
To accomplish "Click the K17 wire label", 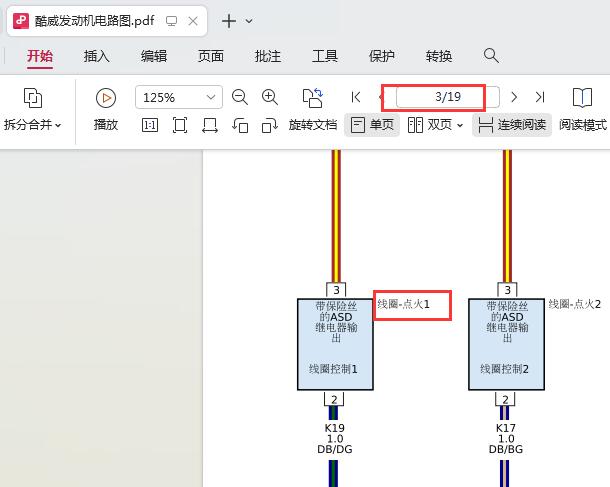I will click(x=506, y=428).
